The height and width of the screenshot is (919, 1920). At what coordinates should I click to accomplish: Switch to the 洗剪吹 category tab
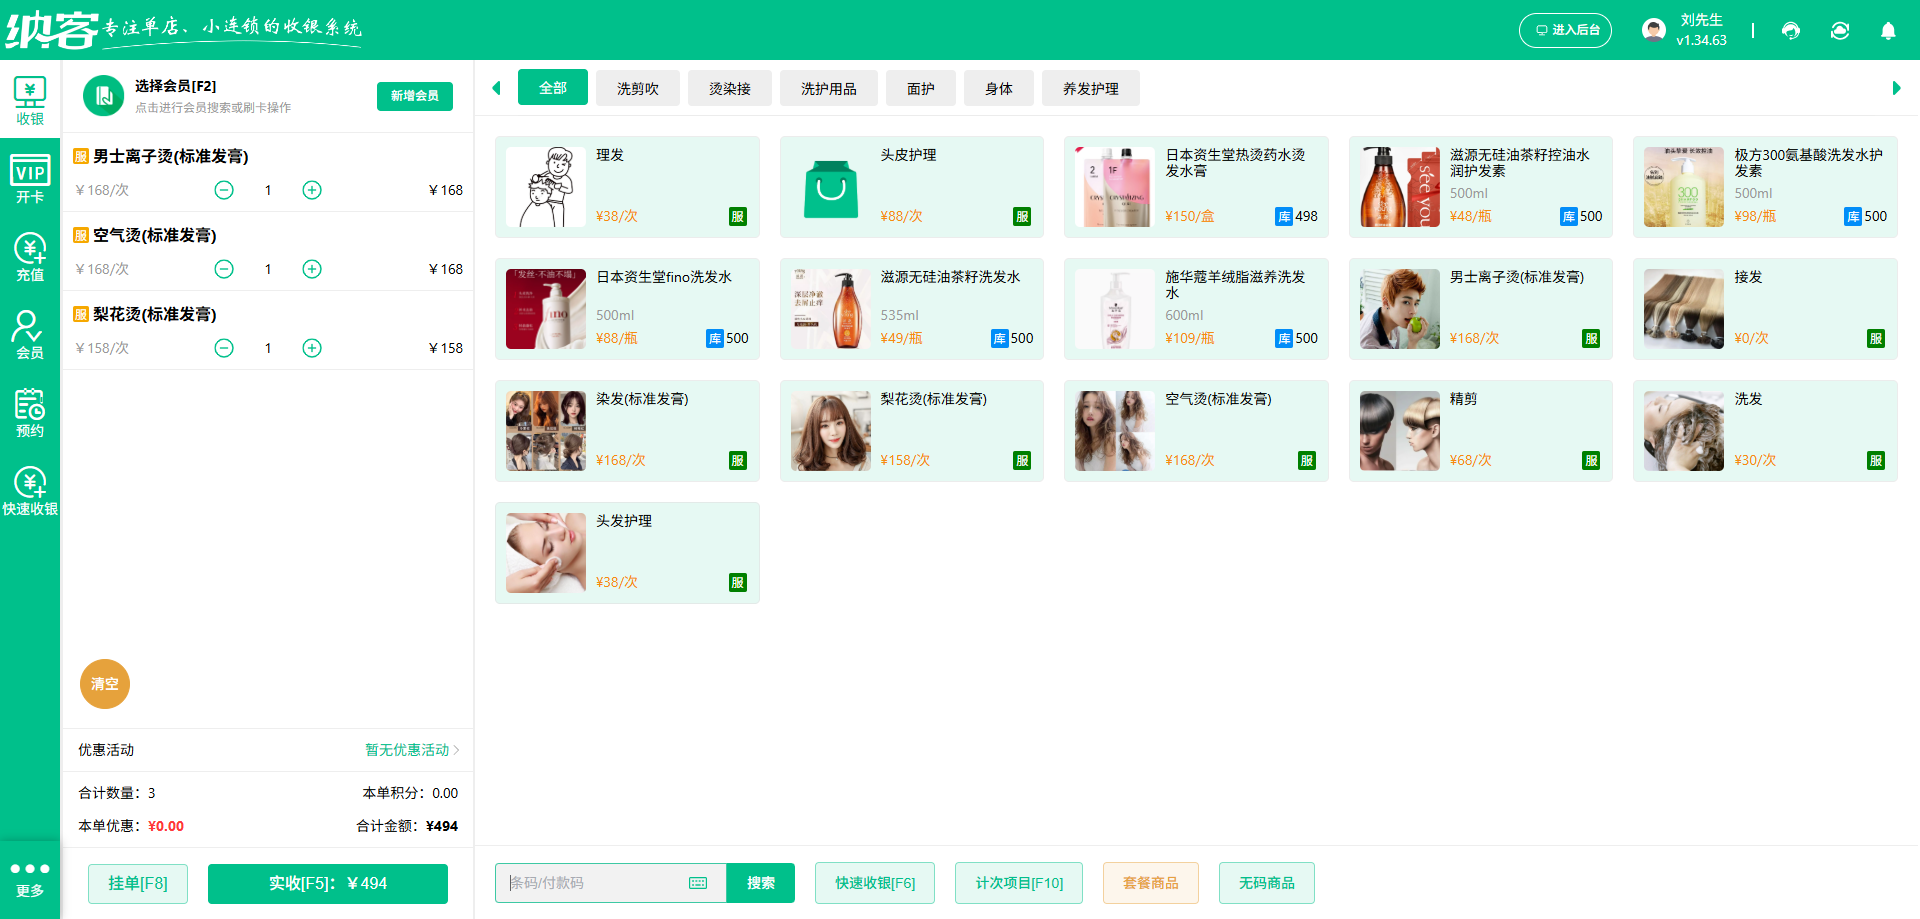[638, 88]
